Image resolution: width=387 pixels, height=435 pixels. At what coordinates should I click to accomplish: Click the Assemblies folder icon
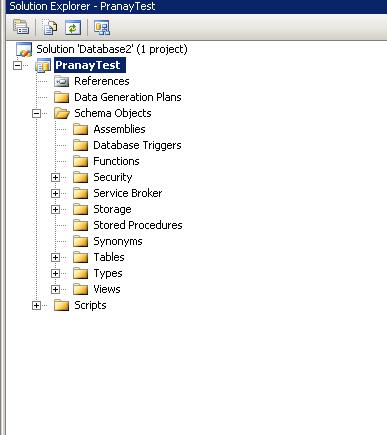click(x=81, y=129)
